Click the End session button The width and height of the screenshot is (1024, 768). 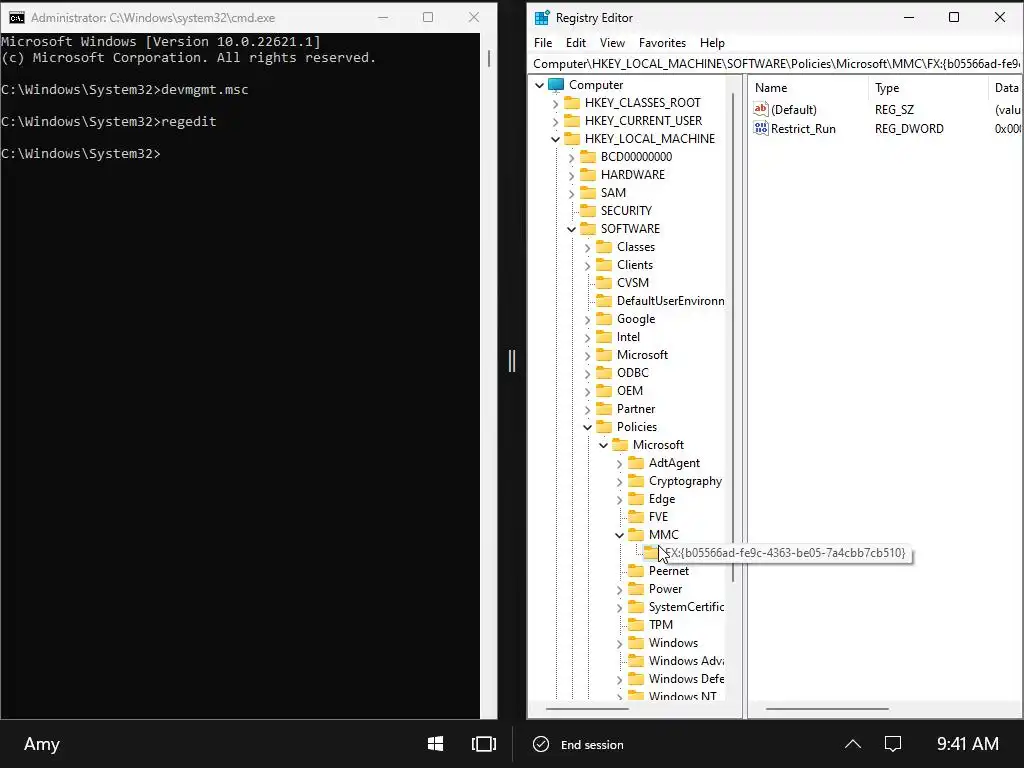click(579, 744)
